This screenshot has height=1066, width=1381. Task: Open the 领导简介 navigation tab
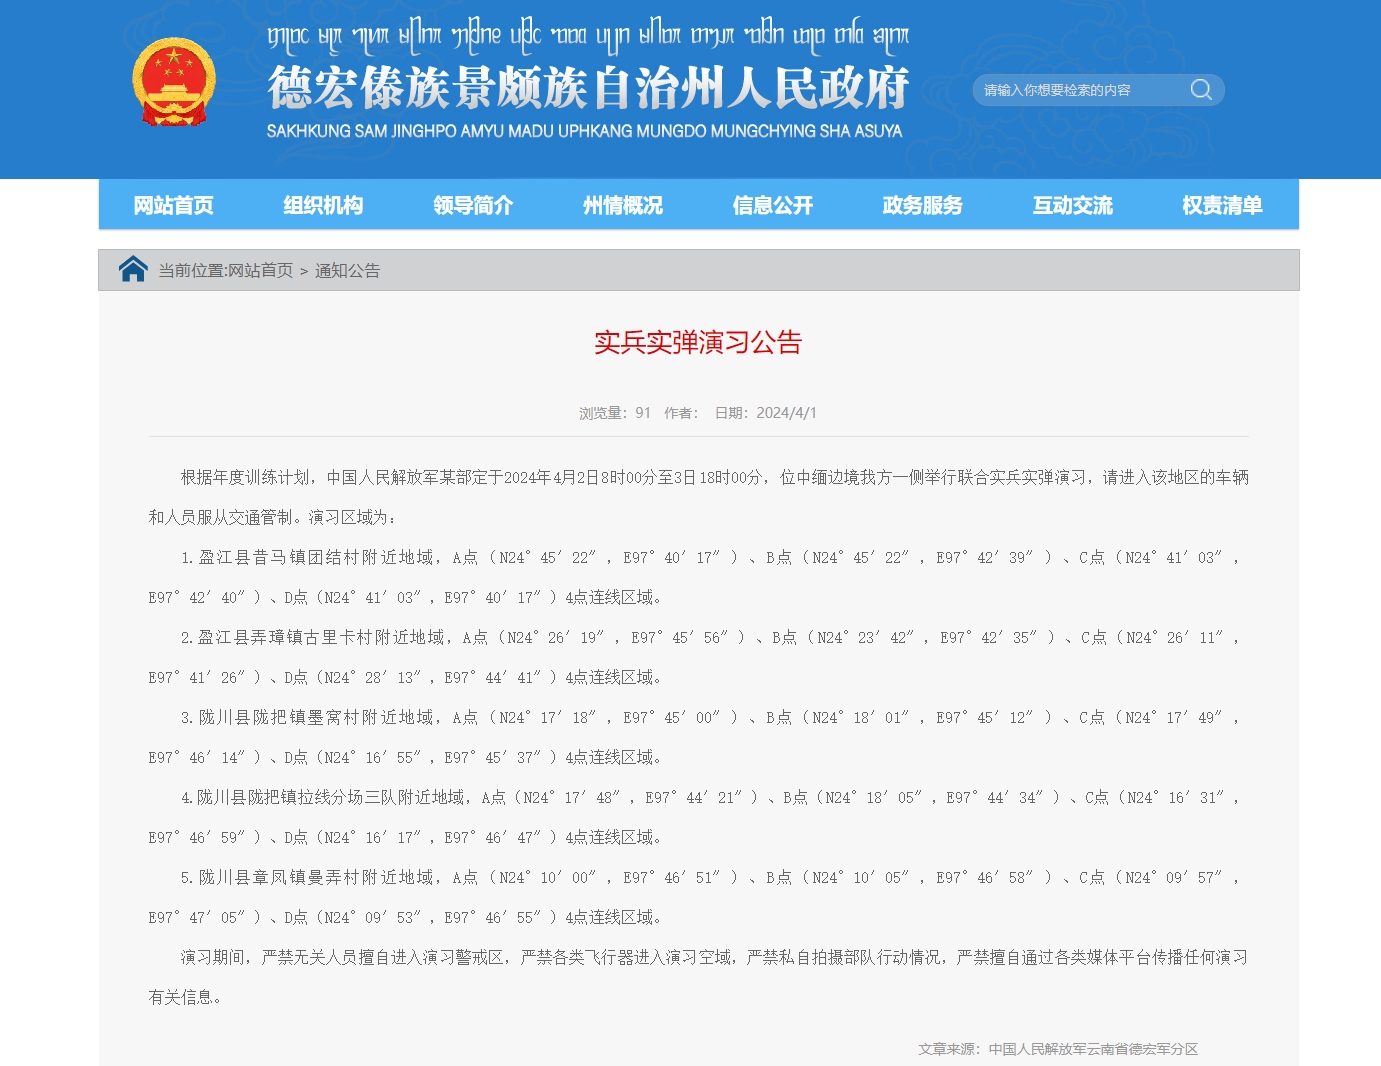point(473,205)
